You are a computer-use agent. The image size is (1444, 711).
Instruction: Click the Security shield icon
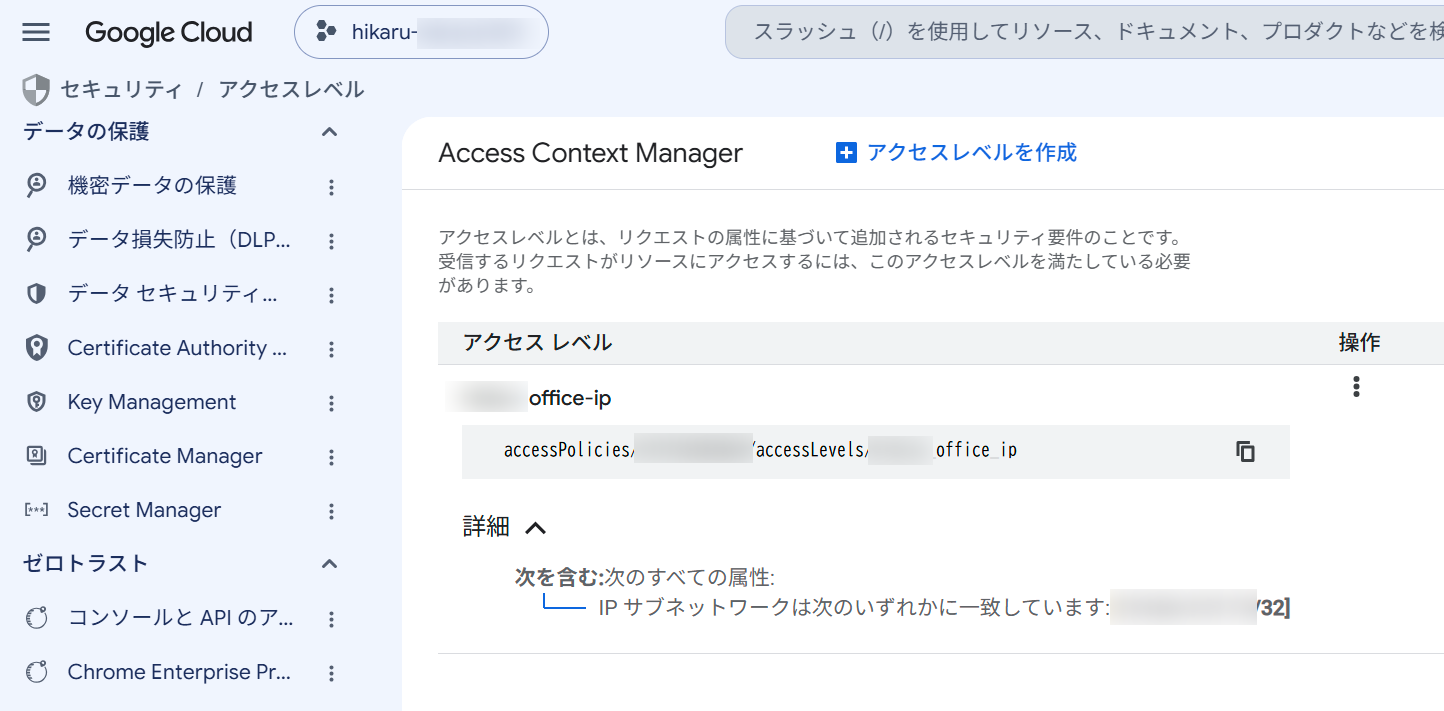point(36,90)
